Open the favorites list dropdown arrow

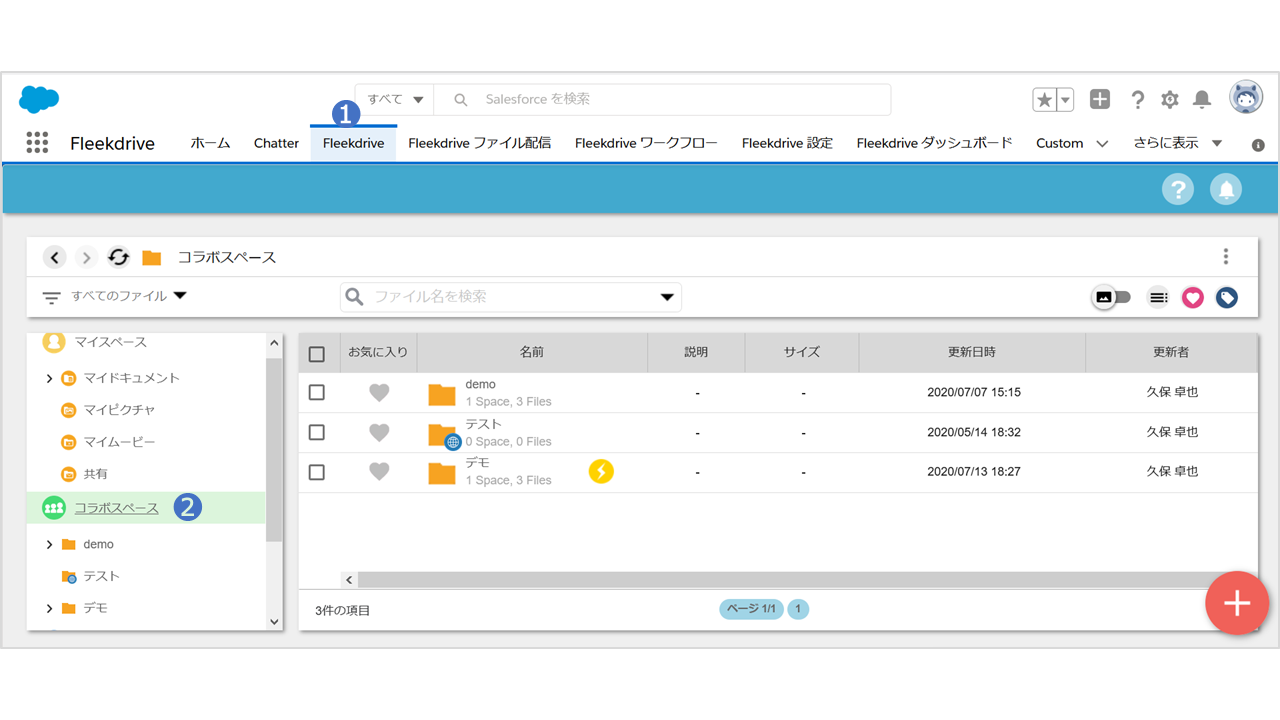tap(1065, 99)
